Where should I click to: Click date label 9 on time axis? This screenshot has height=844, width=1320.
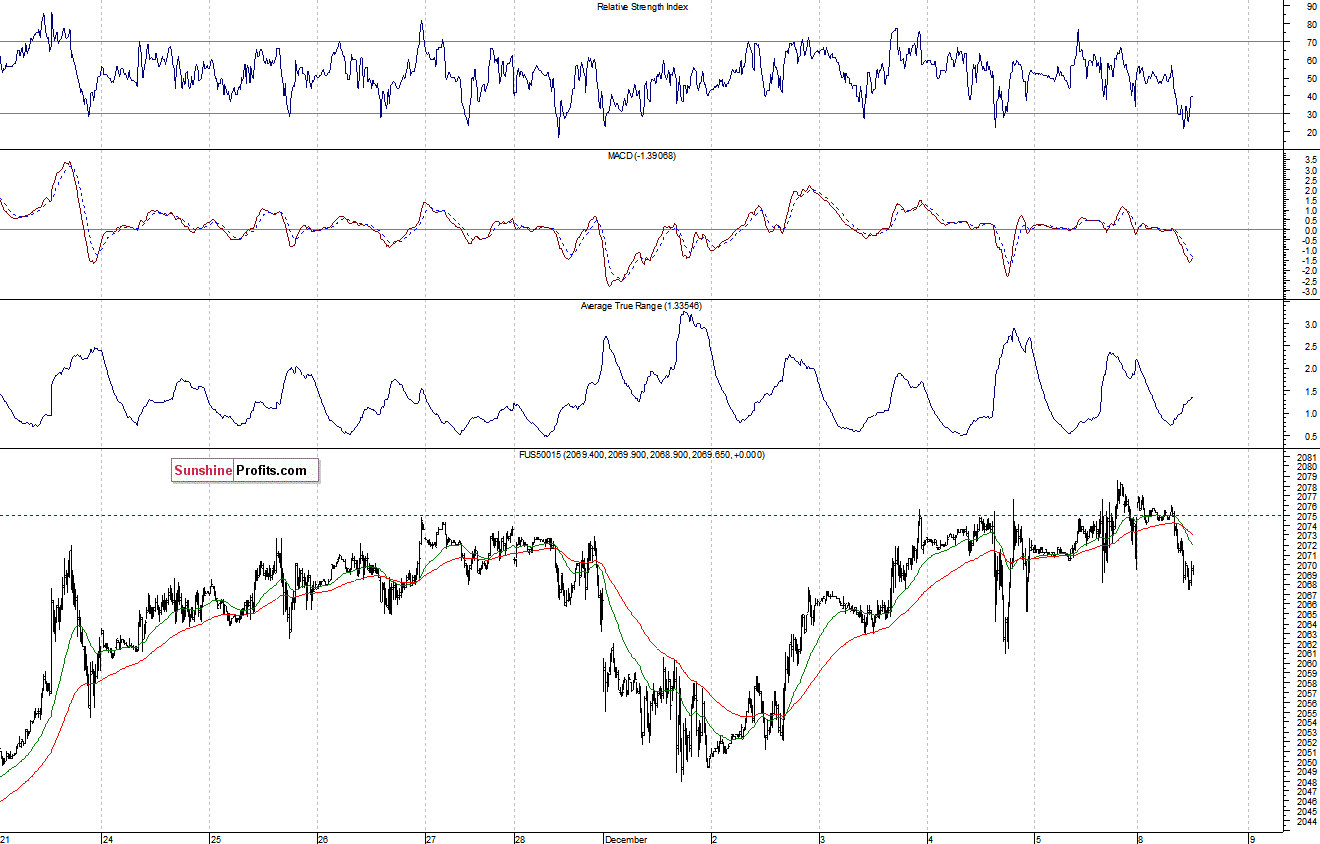(x=1251, y=838)
